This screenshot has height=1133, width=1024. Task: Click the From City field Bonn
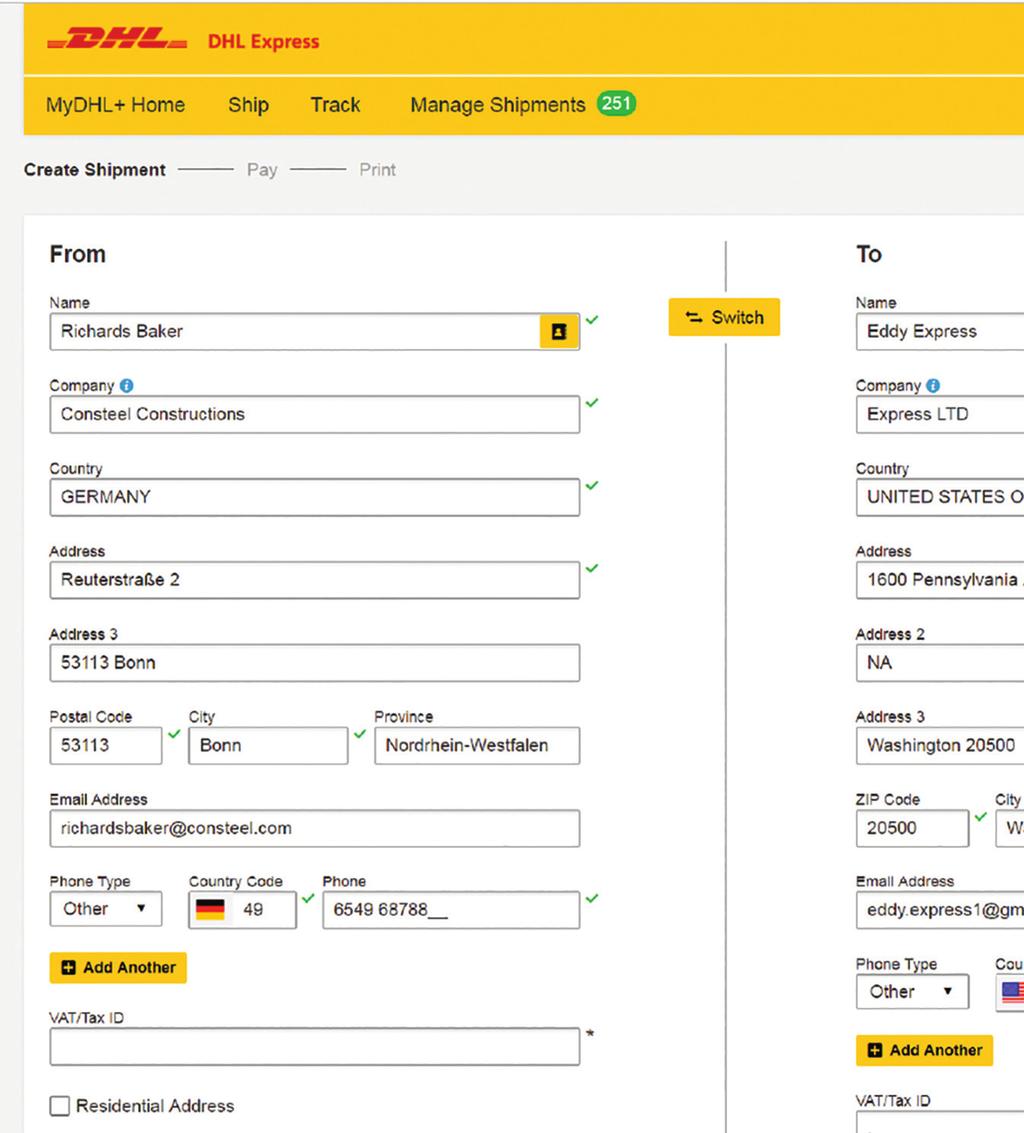(268, 745)
